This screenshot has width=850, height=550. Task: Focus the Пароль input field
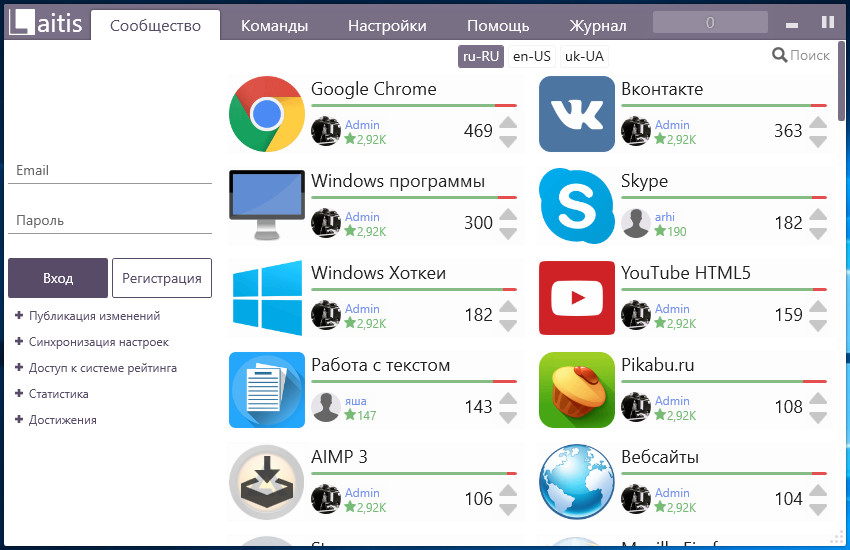[x=110, y=221]
